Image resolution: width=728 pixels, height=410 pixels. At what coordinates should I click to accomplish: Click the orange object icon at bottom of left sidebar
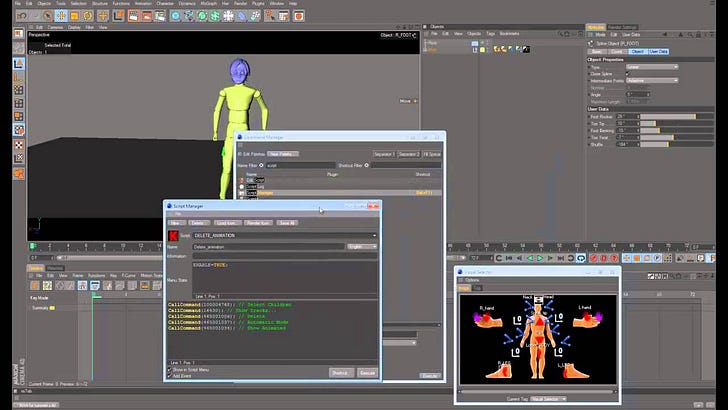pos(19,174)
